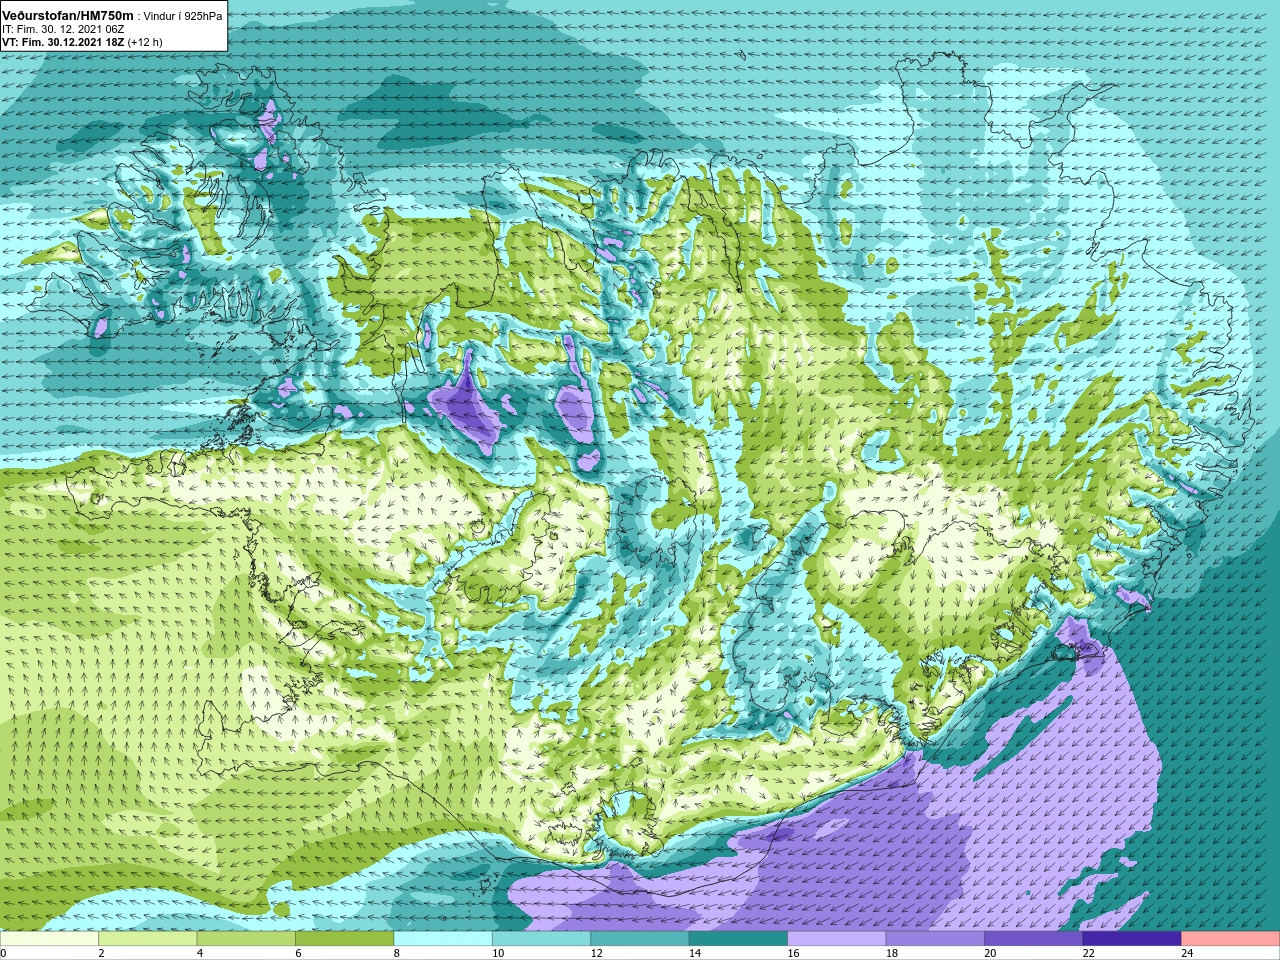The height and width of the screenshot is (960, 1280).
Task: Click the legend scale label '14'
Action: tap(694, 953)
